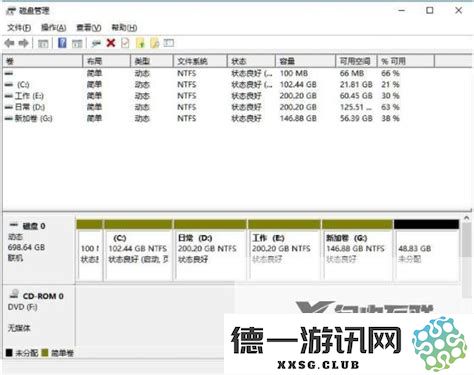Screen dimensions: 474x375
Task: Select the 新加卷 (G:) 146.88 GB partition block
Action: (x=357, y=250)
